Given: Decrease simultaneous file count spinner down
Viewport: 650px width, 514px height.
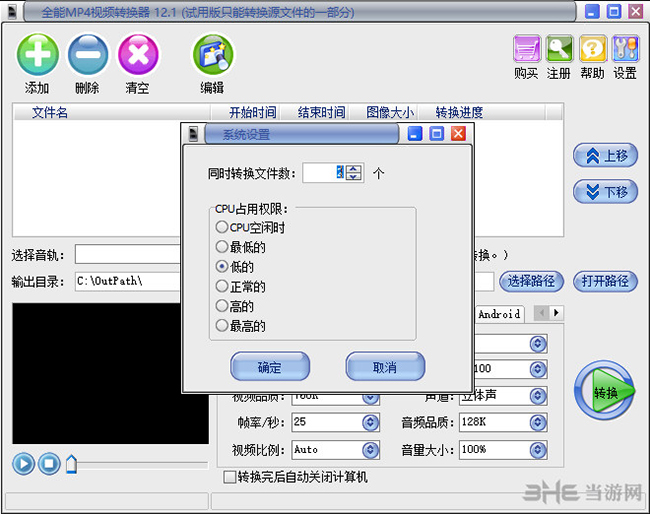Looking at the screenshot, I should 354,177.
